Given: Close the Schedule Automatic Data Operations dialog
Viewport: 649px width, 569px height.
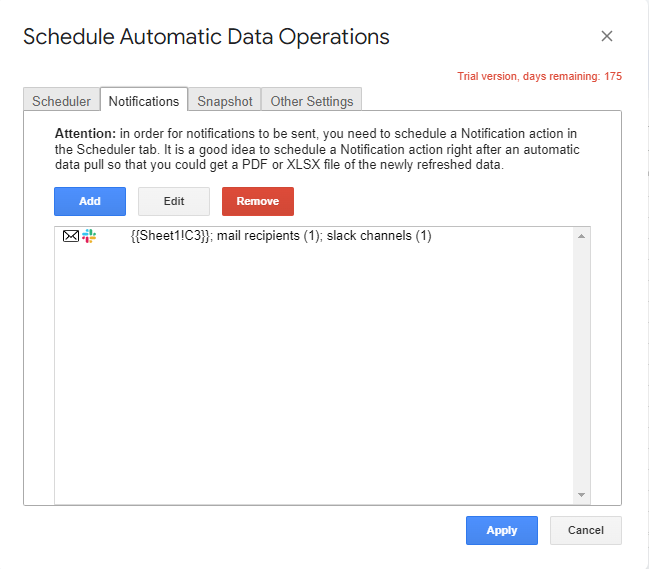Looking at the screenshot, I should [x=606, y=36].
